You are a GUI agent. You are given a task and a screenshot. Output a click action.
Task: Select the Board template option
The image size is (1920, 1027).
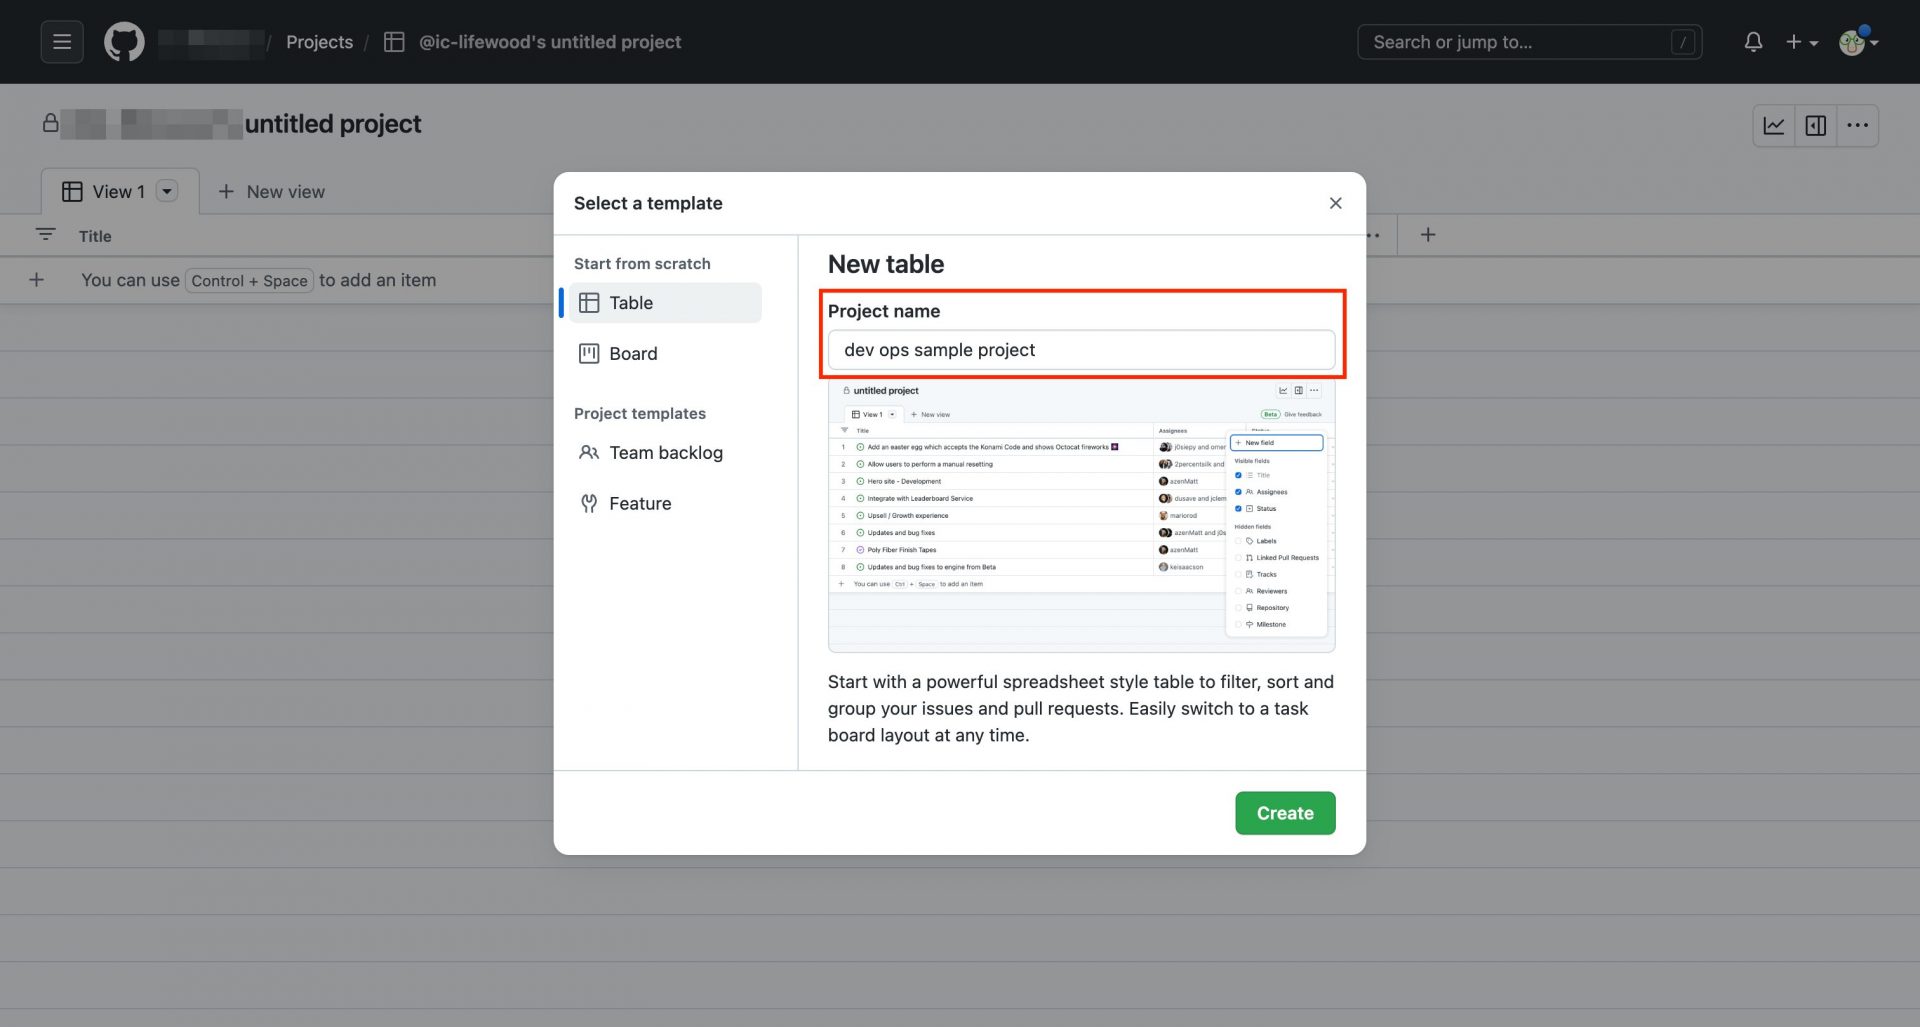point(633,354)
